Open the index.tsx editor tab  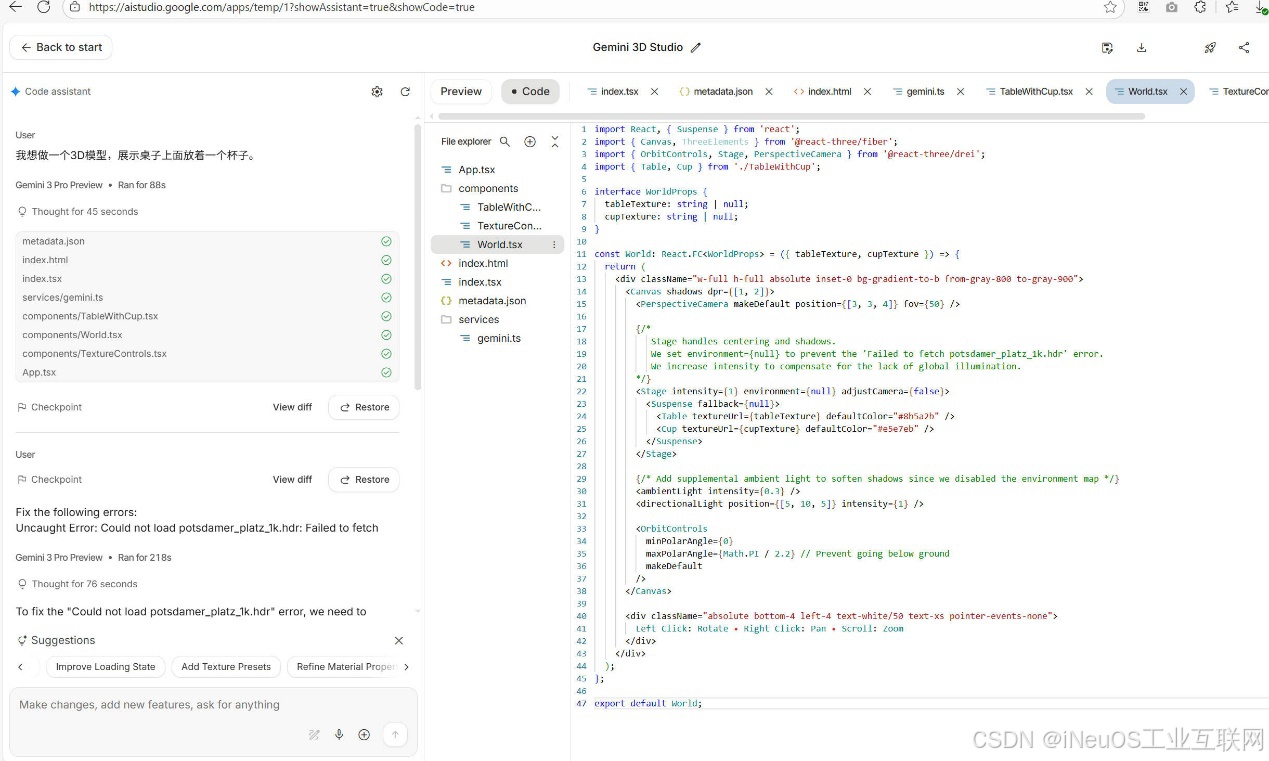point(619,91)
